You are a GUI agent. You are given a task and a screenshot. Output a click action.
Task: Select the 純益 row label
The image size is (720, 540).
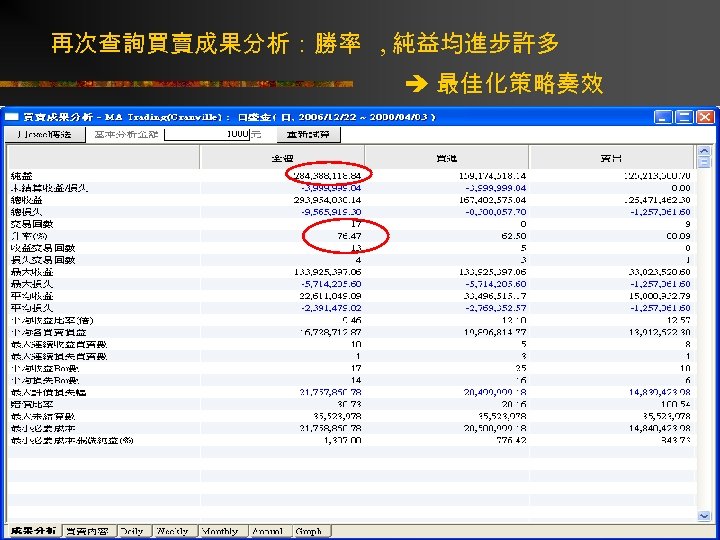[22, 176]
